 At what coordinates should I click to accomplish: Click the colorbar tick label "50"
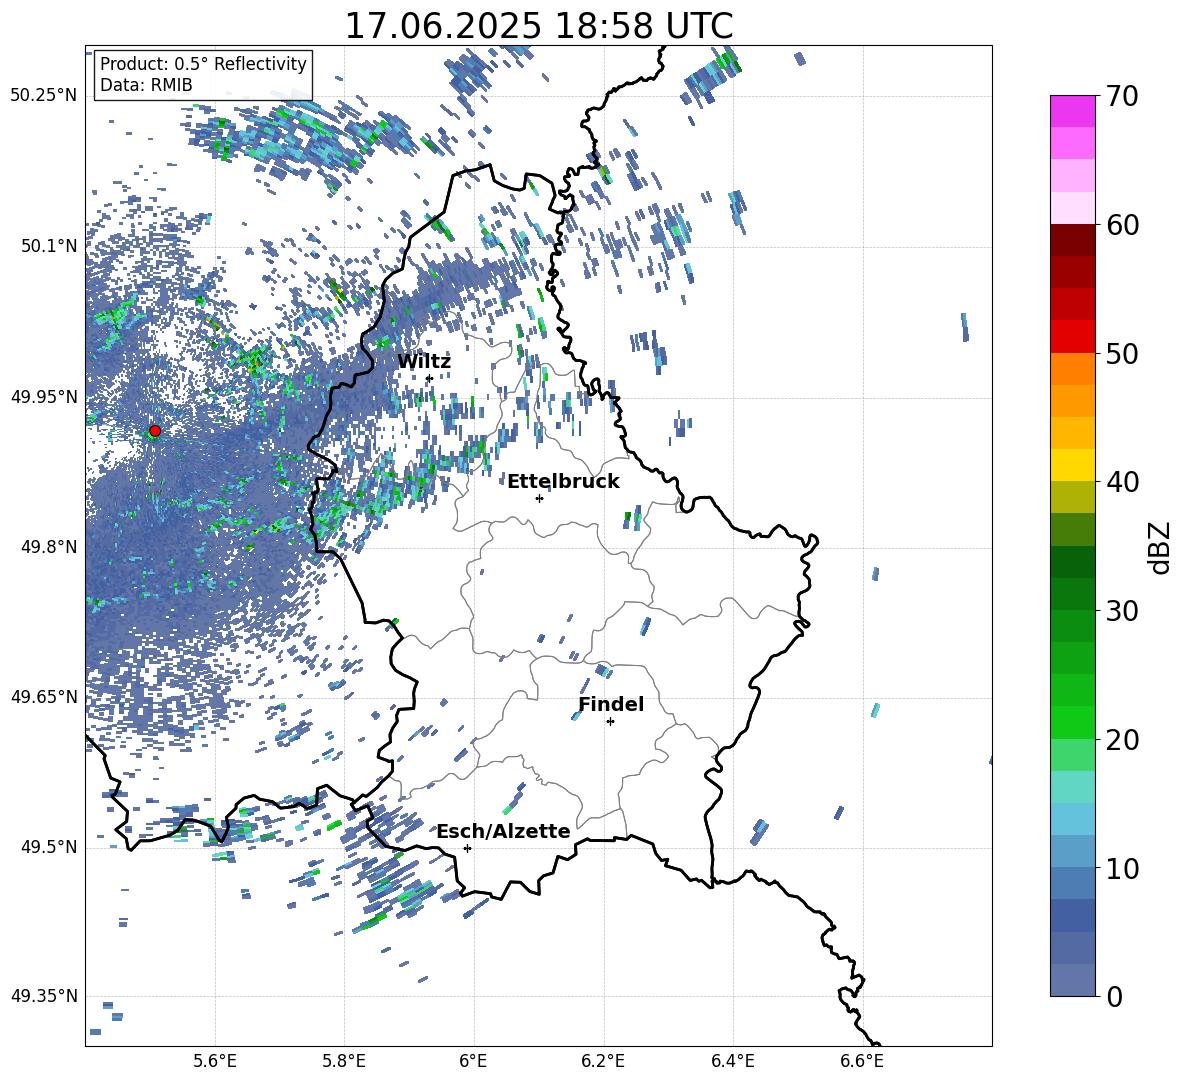(1121, 354)
